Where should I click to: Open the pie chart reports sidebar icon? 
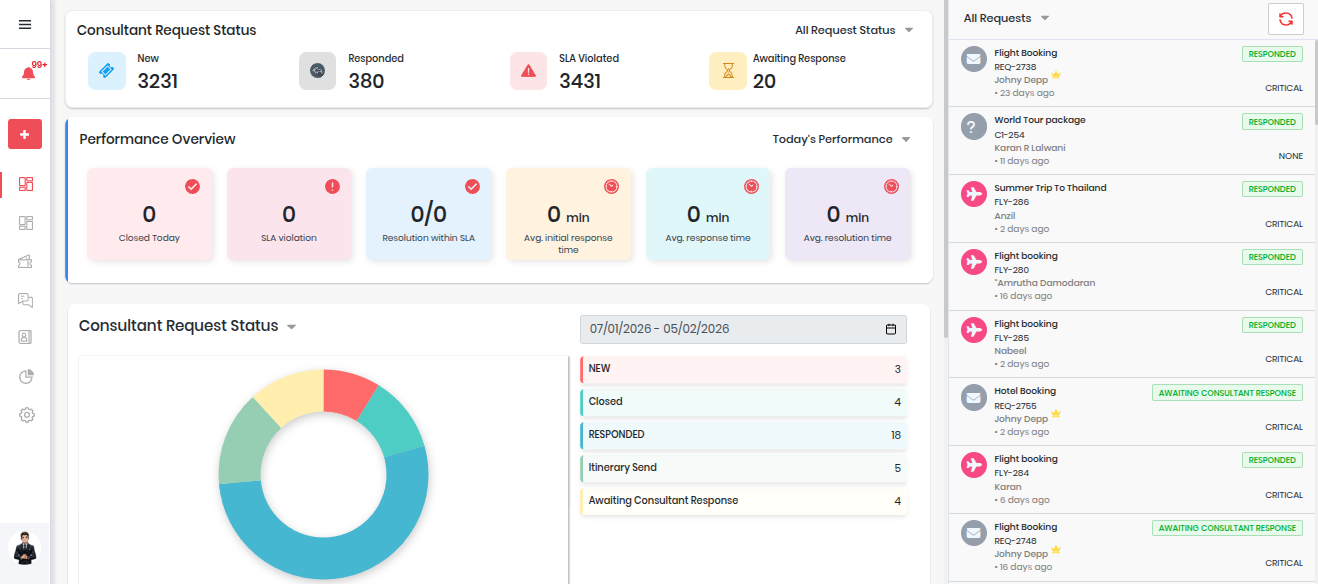pyautogui.click(x=26, y=377)
